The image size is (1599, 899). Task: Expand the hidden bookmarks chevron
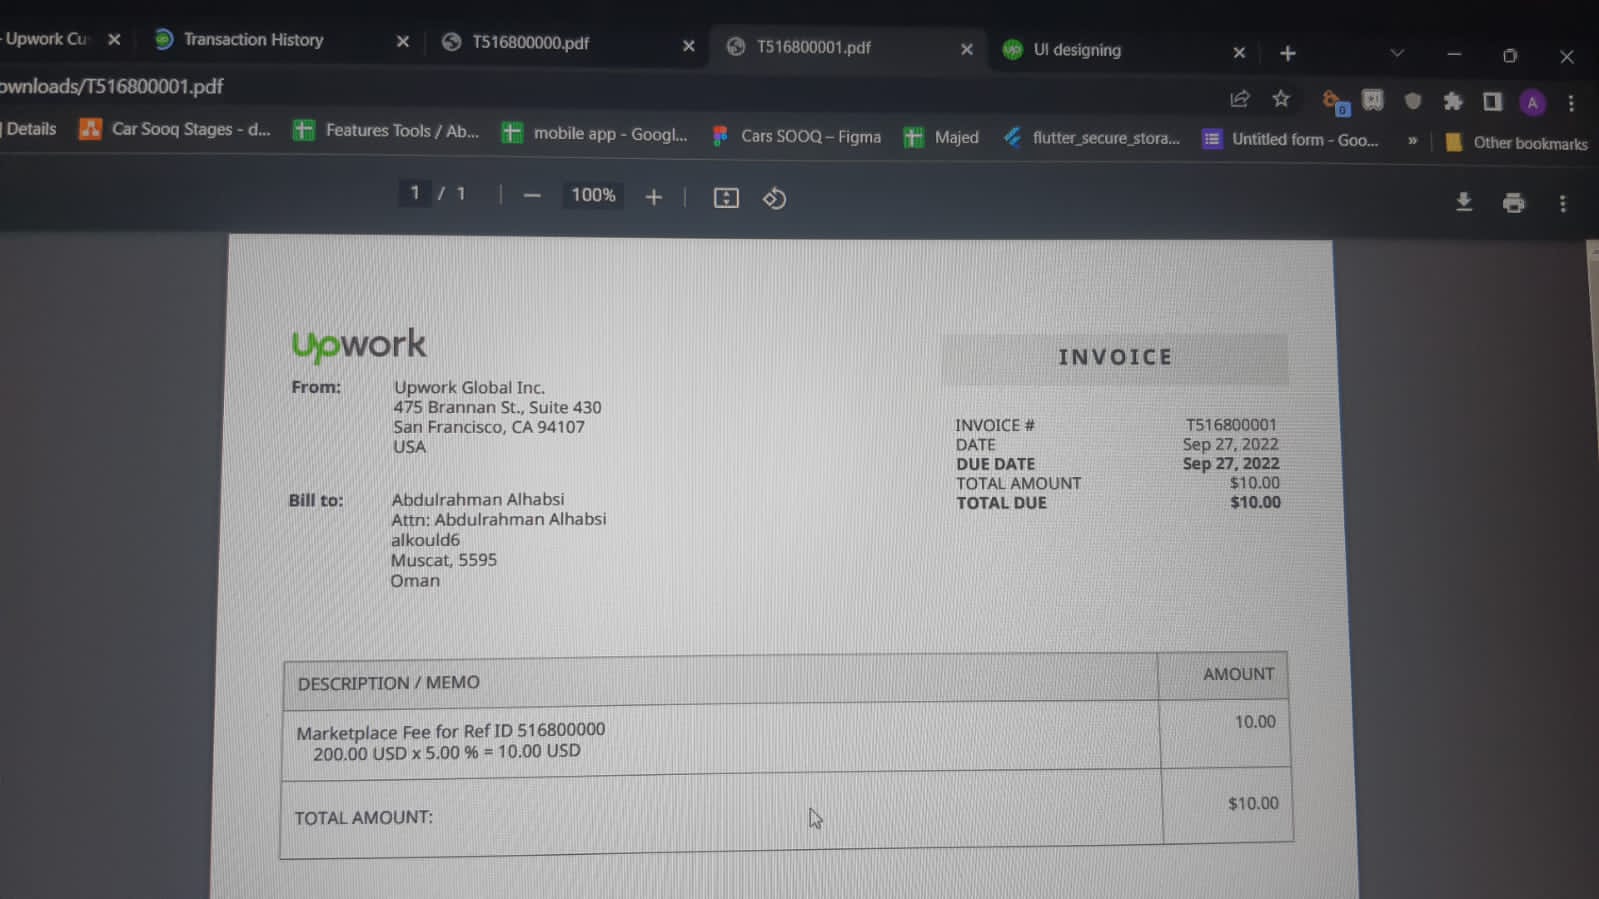click(1412, 140)
